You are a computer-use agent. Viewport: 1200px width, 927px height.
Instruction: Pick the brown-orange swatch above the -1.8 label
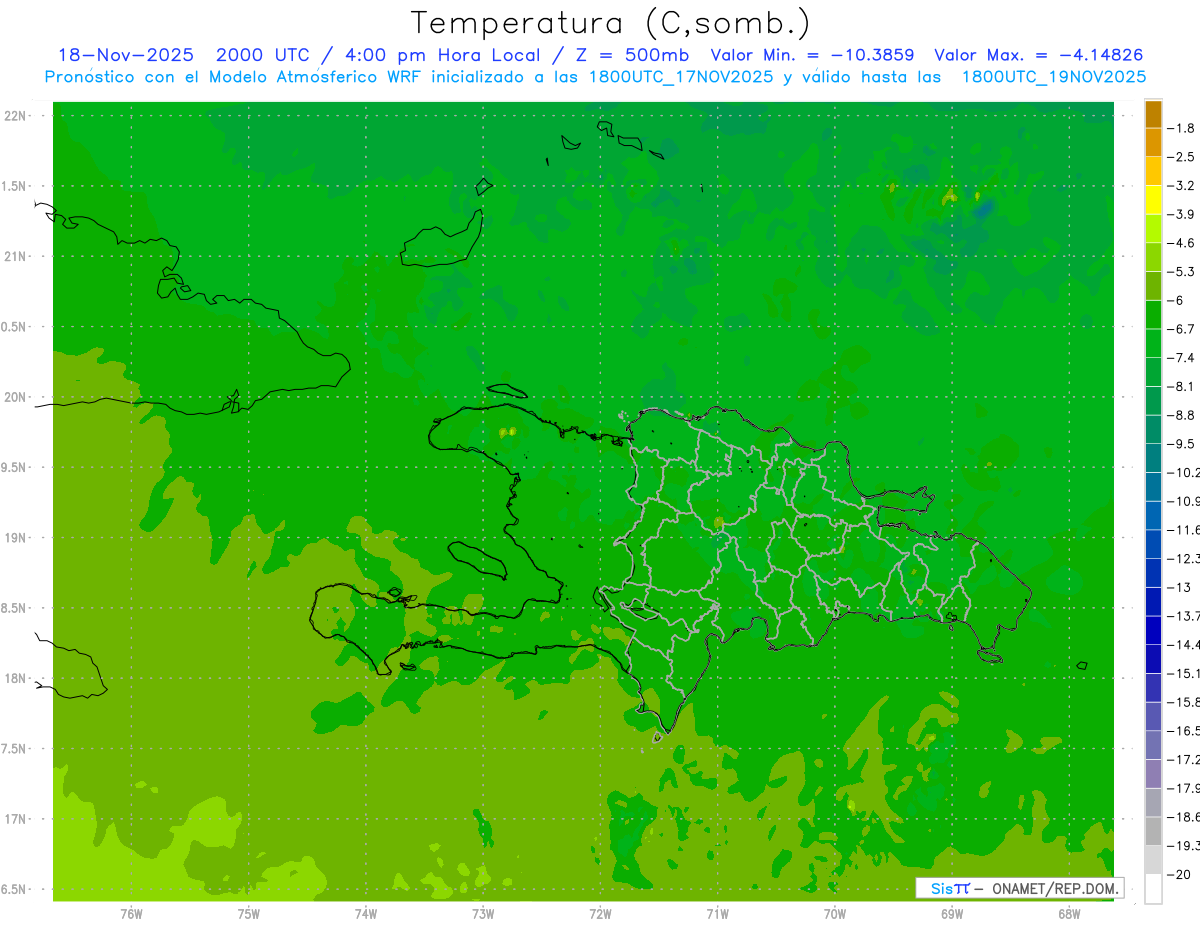(x=1153, y=114)
